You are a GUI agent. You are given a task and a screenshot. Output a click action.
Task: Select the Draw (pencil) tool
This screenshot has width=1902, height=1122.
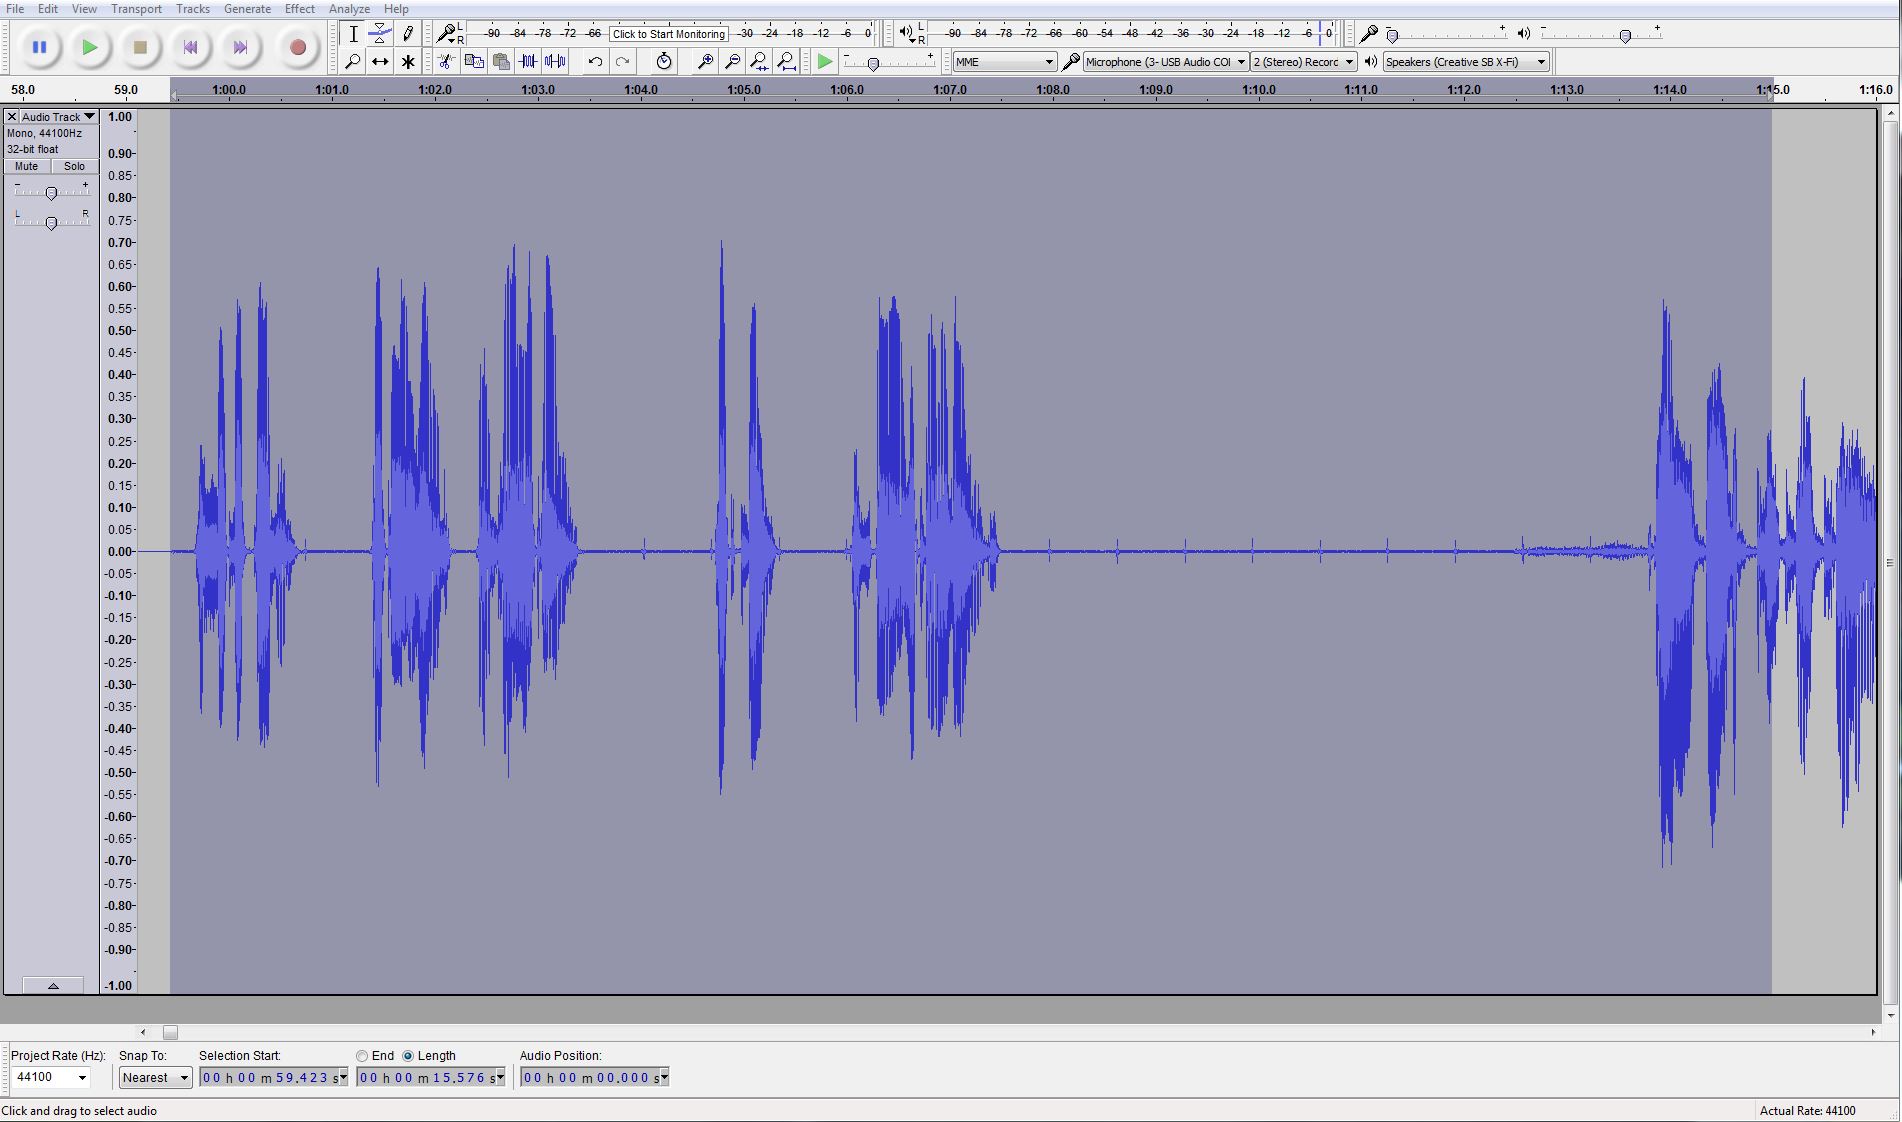point(407,34)
